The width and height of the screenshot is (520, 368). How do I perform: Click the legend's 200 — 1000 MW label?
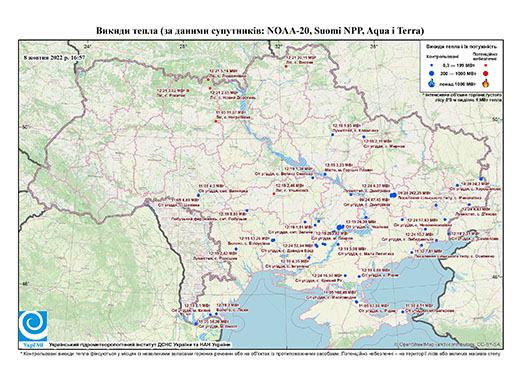pos(459,74)
